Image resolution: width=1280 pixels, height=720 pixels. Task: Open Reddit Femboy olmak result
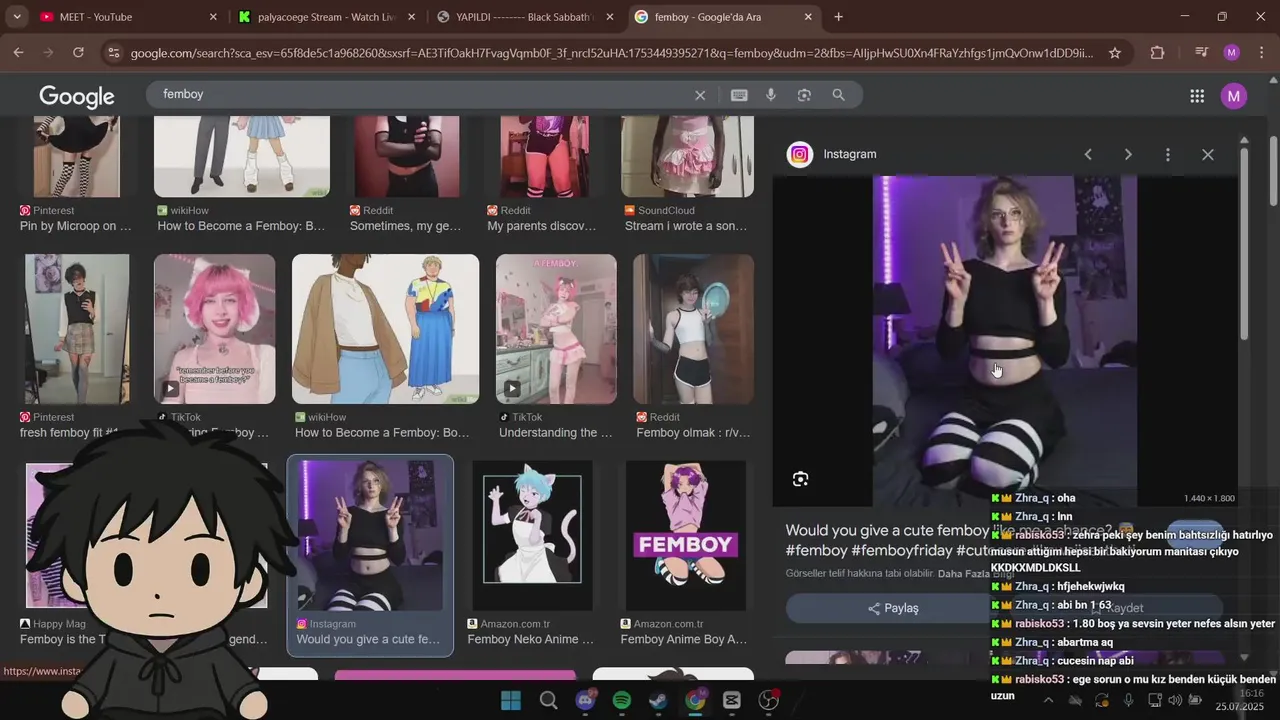pyautogui.click(x=693, y=433)
